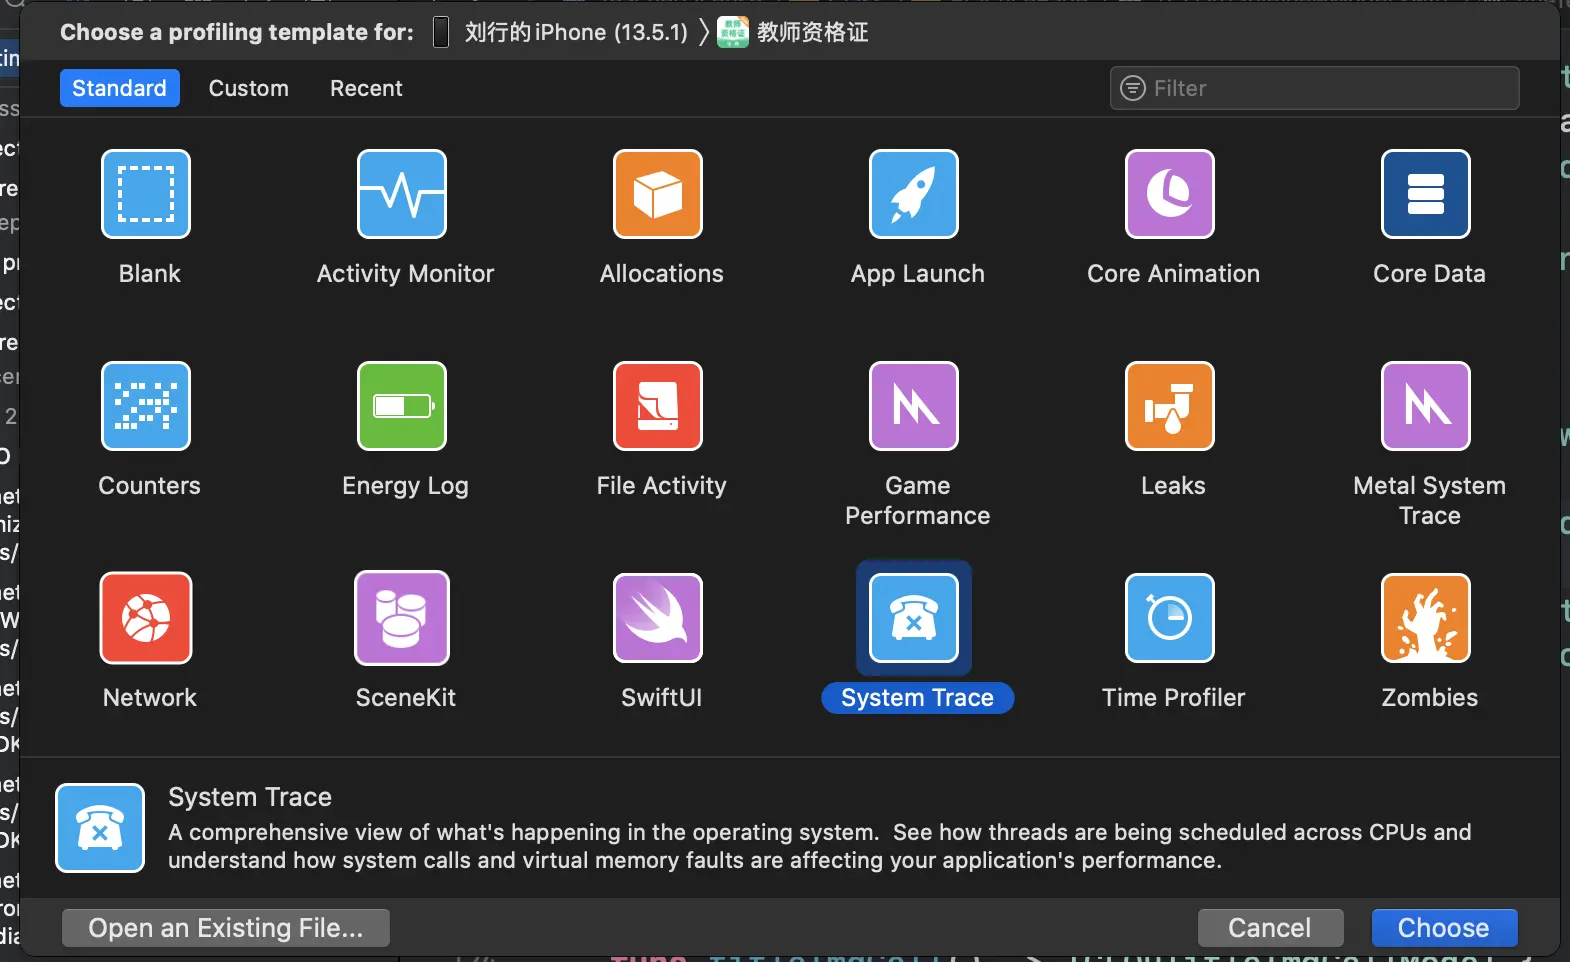This screenshot has height=962, width=1570.
Task: Click the App Launch label
Action: click(918, 274)
